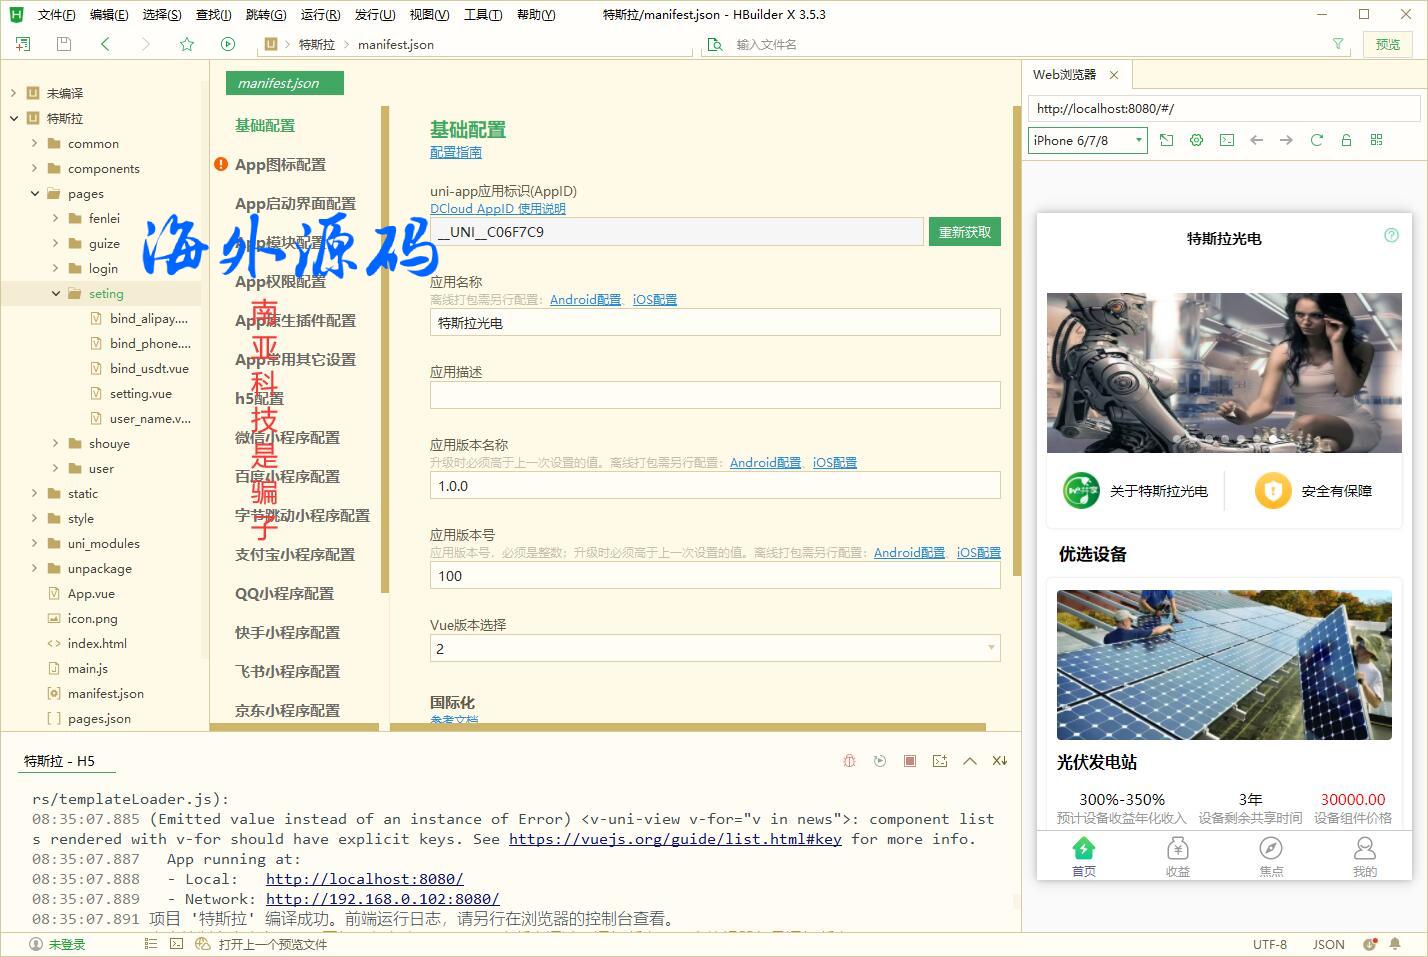Open the iPhone 6/7/8 device dropdown
The height and width of the screenshot is (957, 1428).
click(x=1086, y=140)
